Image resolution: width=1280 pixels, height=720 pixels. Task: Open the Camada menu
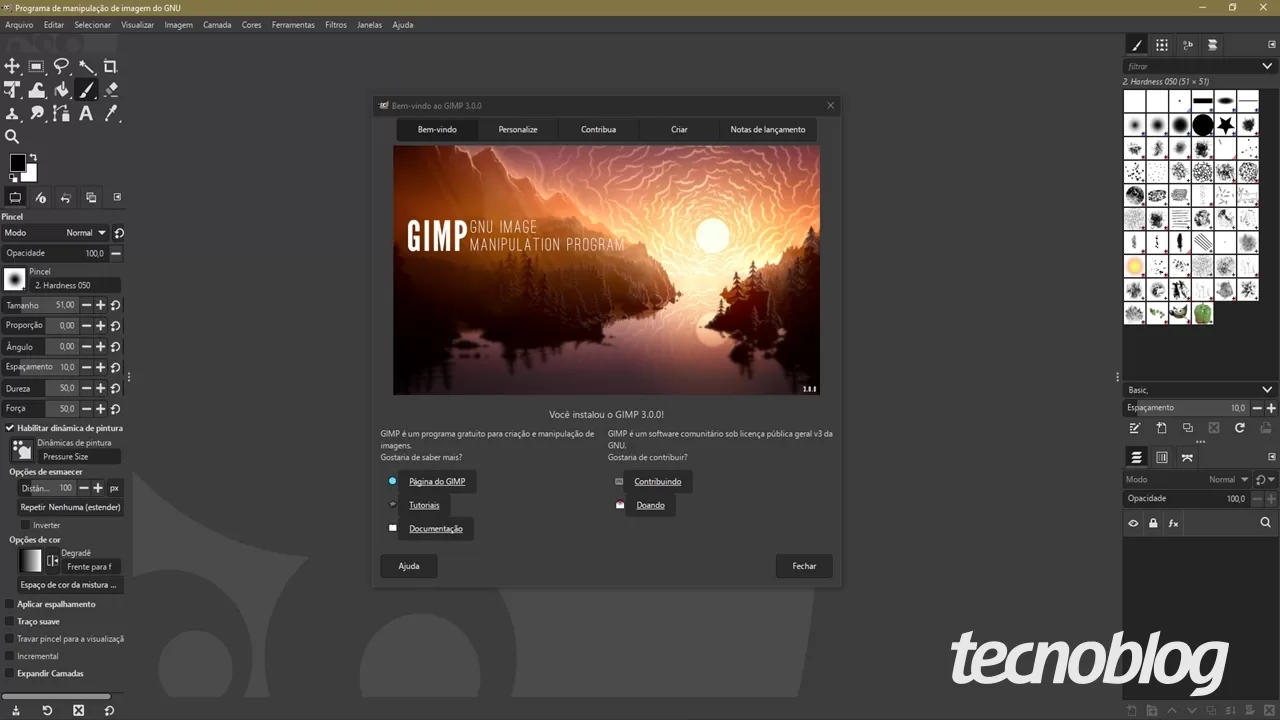(x=217, y=25)
